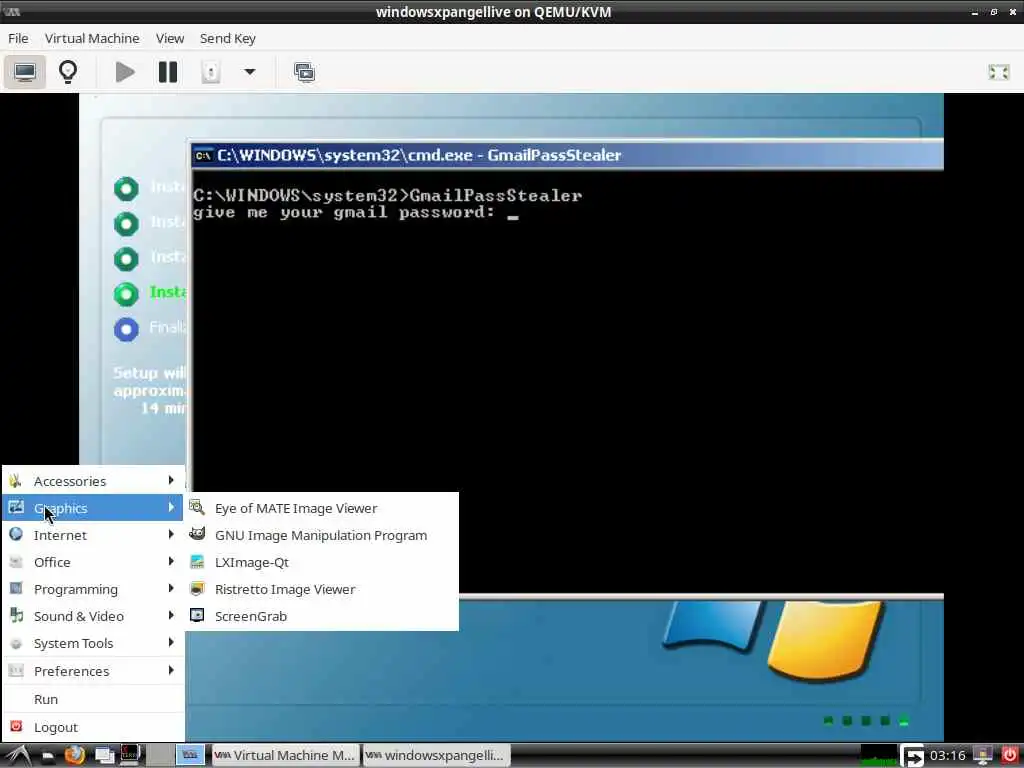Click the Preferences submenu arrow
The width and height of the screenshot is (1024, 768).
pyautogui.click(x=171, y=670)
